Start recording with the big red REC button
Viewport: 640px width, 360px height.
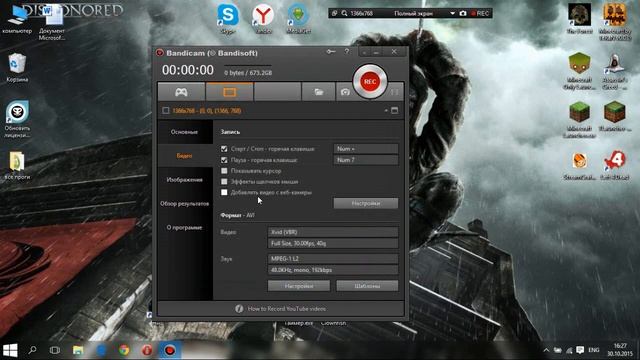[x=370, y=81]
